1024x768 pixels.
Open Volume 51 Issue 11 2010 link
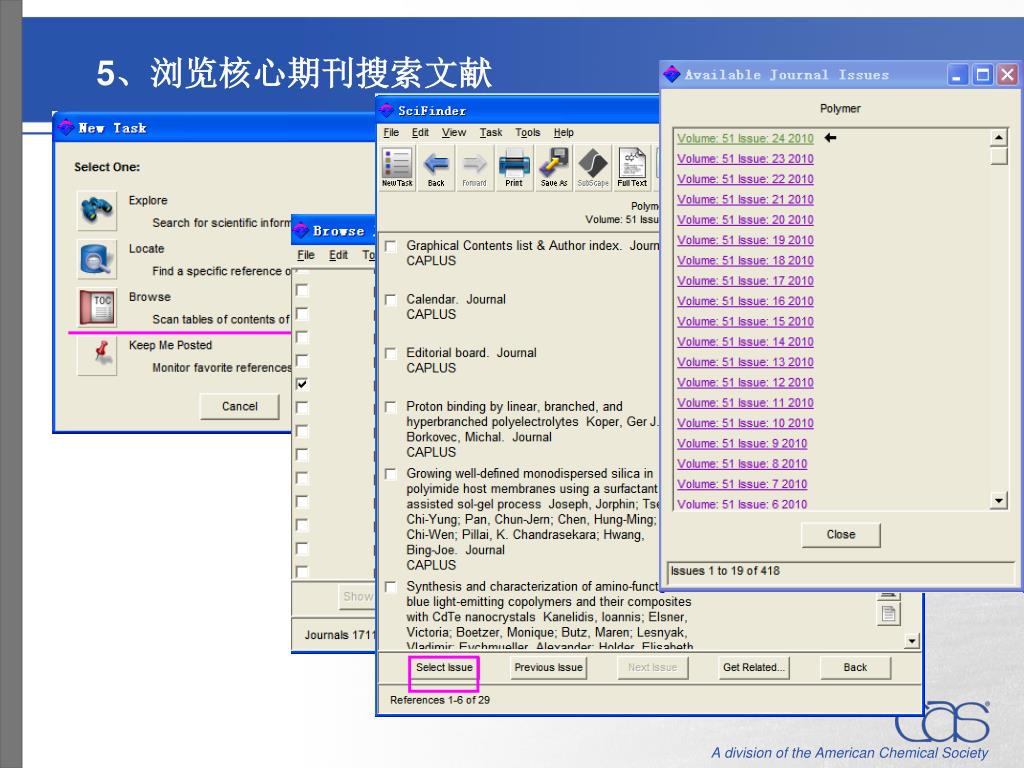pos(745,402)
